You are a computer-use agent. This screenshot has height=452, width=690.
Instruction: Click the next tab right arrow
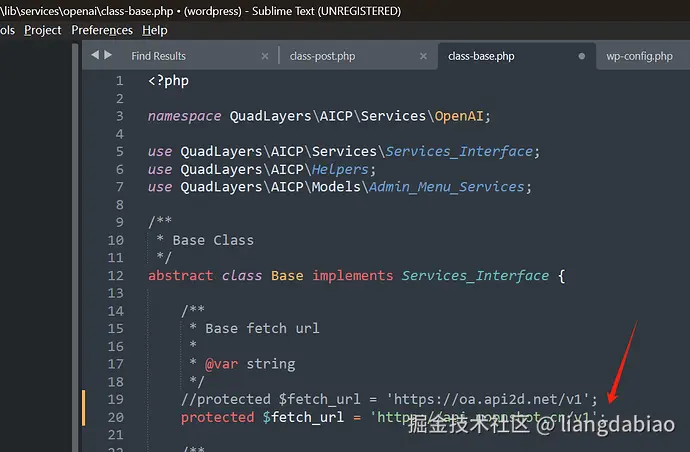108,55
